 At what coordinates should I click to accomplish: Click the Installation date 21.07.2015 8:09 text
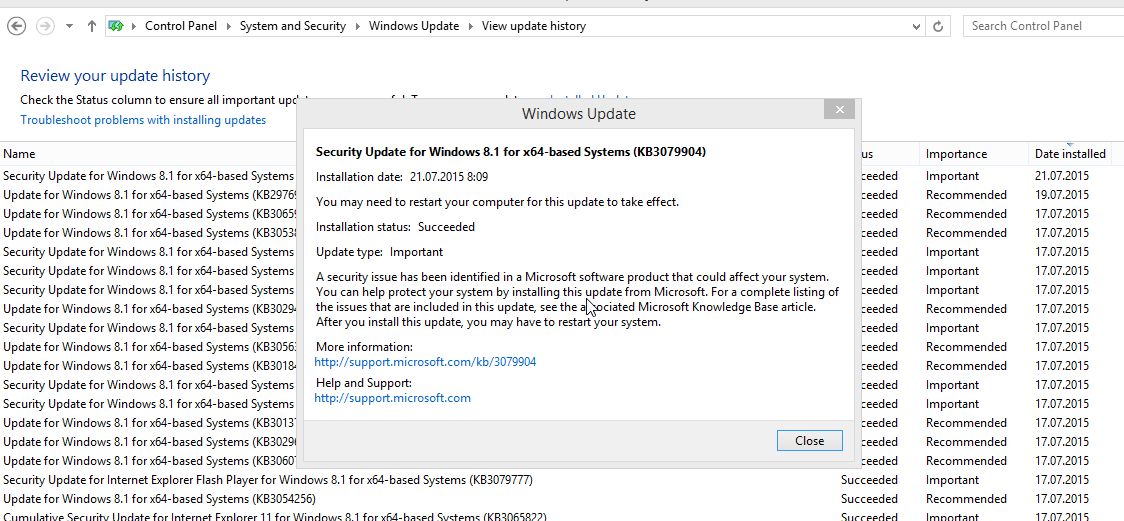point(401,176)
